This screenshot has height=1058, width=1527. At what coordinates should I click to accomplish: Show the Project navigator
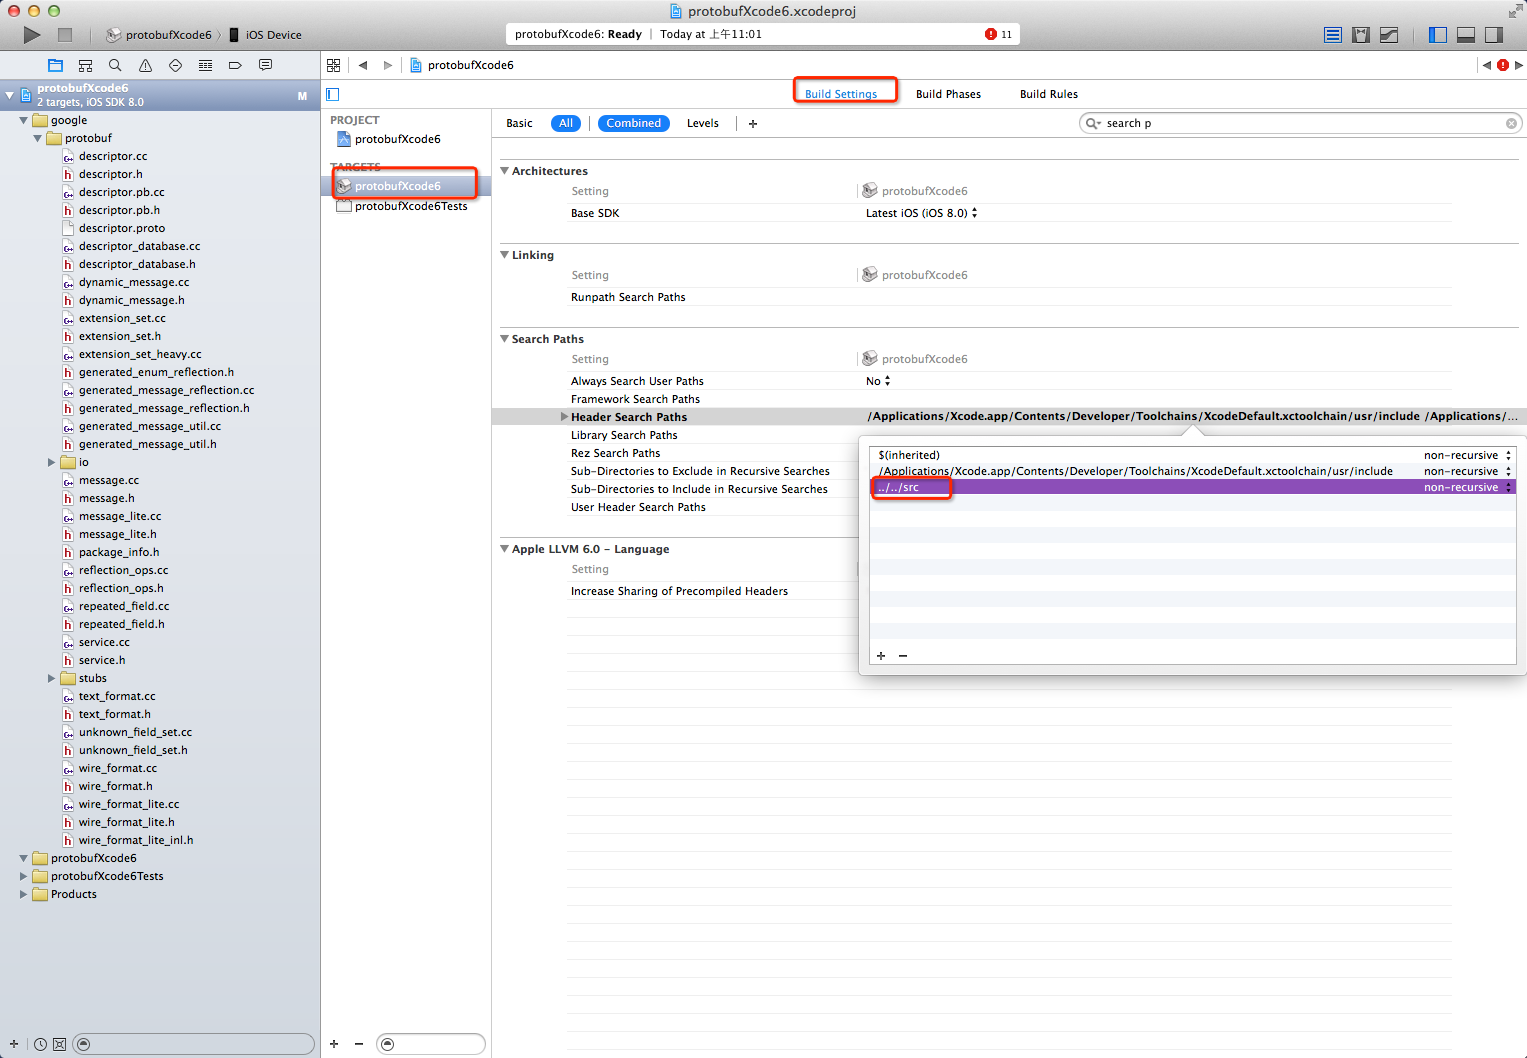56,65
